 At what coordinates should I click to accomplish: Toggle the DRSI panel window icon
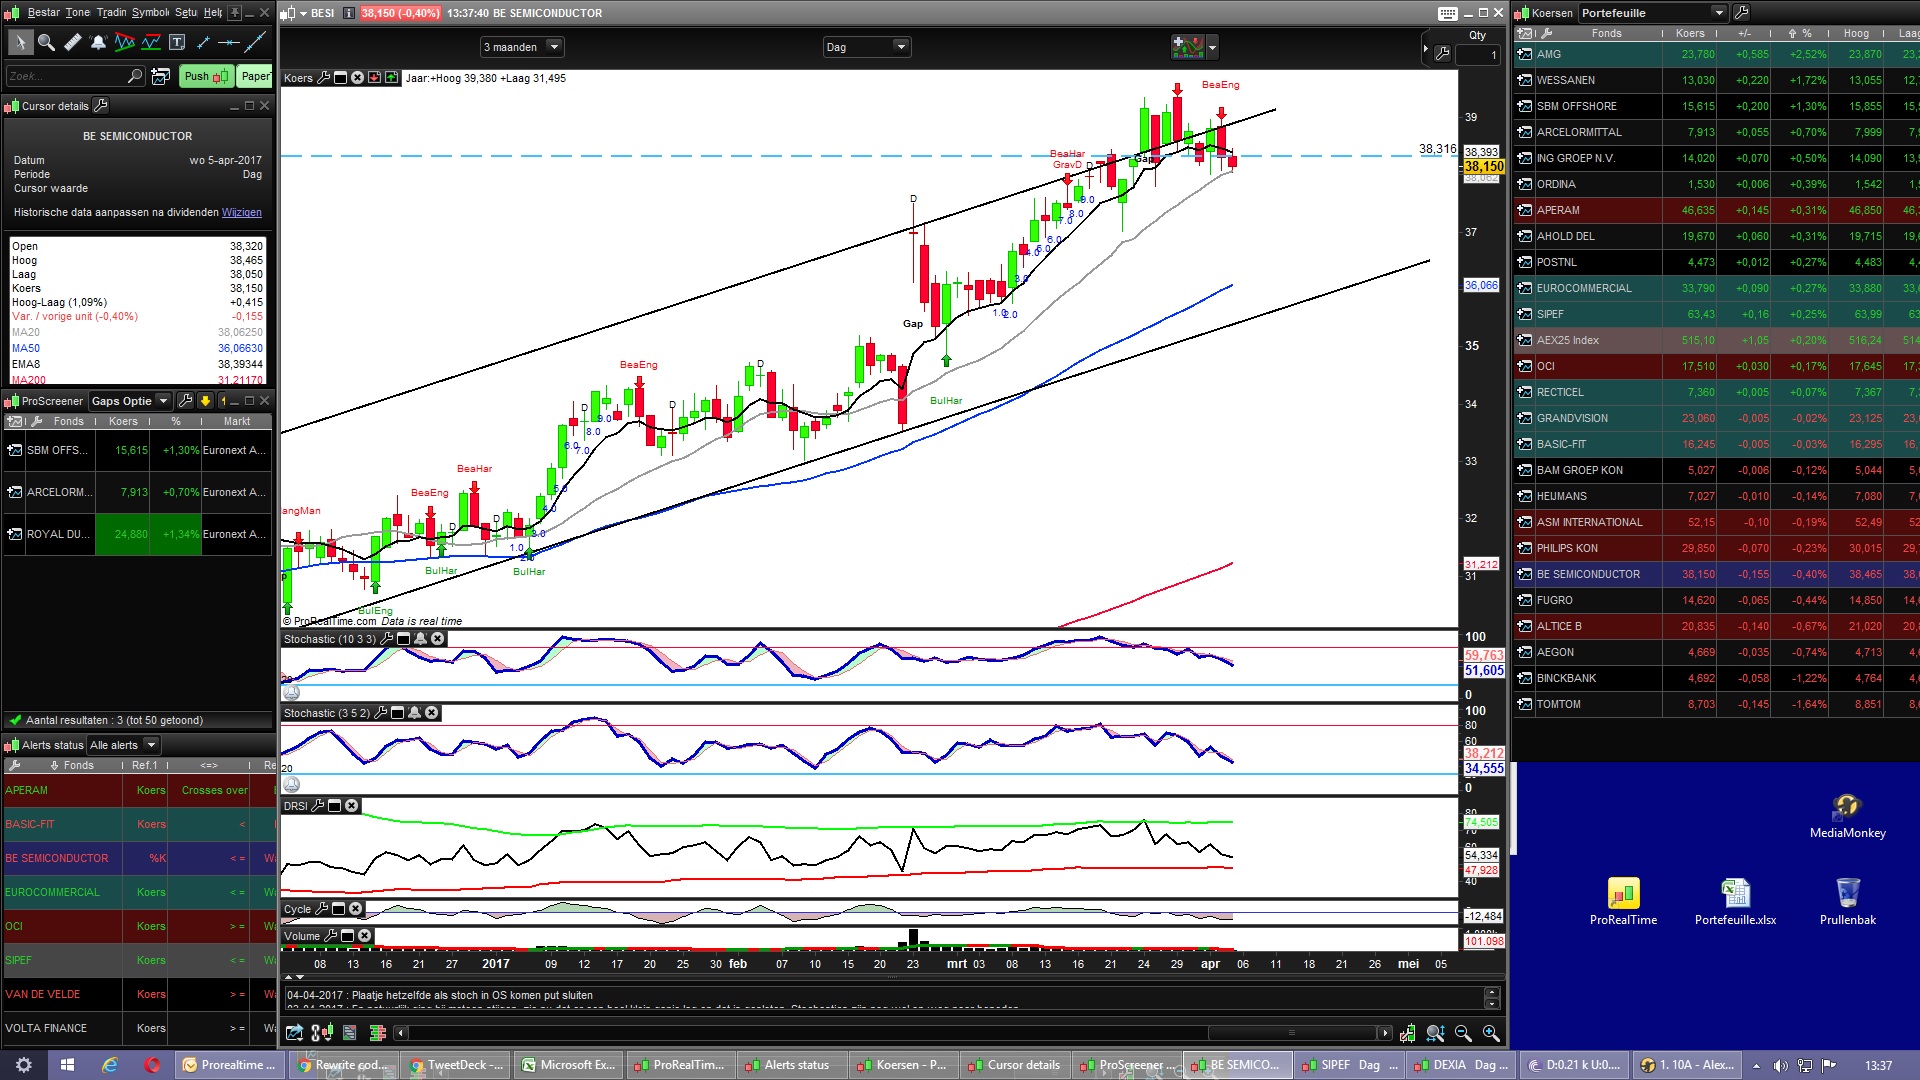pyautogui.click(x=335, y=806)
